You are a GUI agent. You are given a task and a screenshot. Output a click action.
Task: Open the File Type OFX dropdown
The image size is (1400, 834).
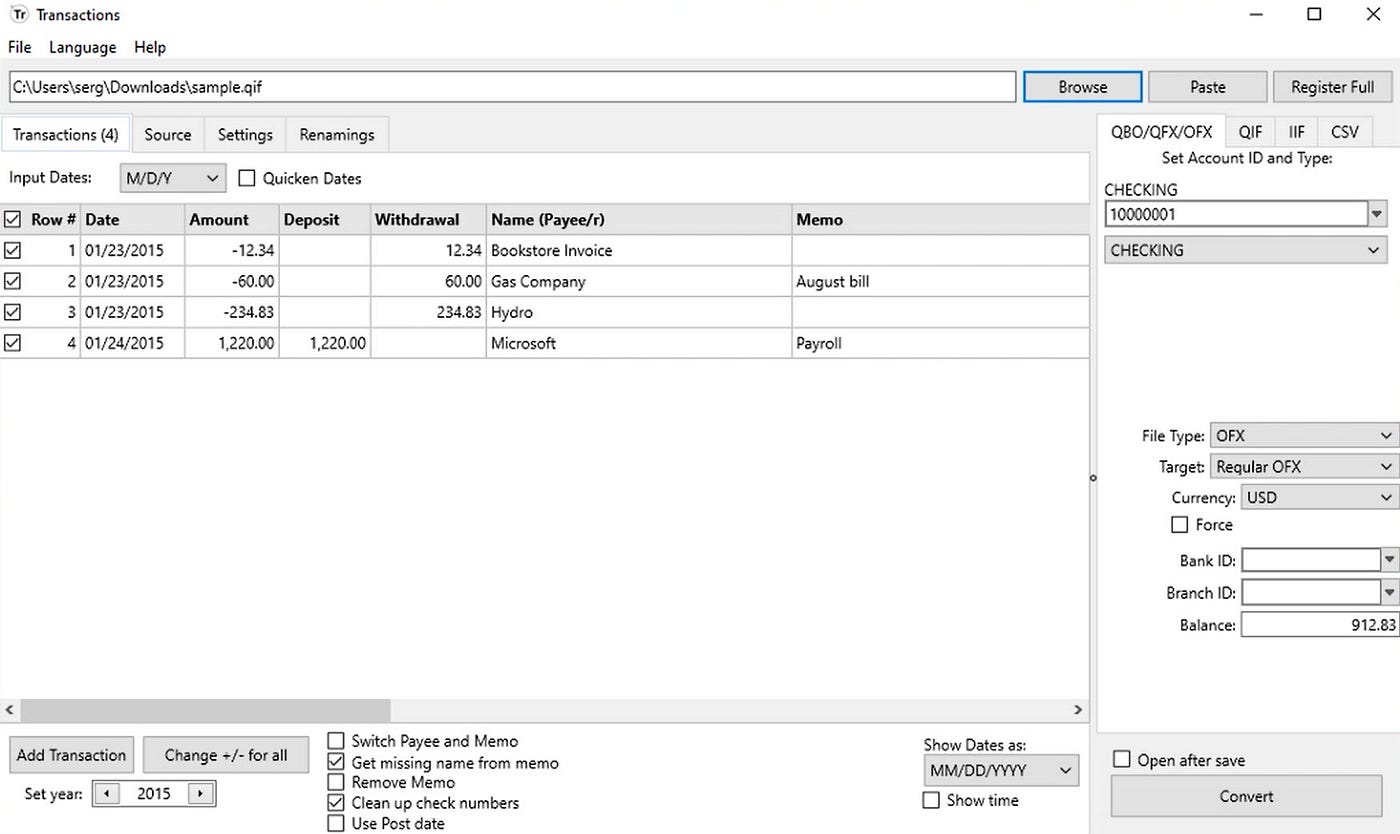[1303, 436]
